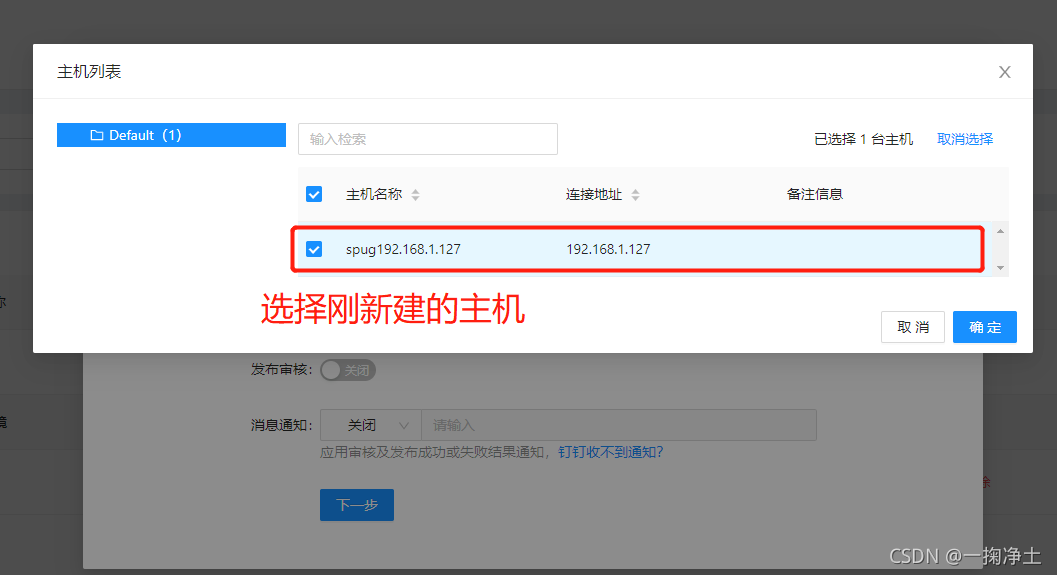Select the Default (1) group

coord(171,135)
